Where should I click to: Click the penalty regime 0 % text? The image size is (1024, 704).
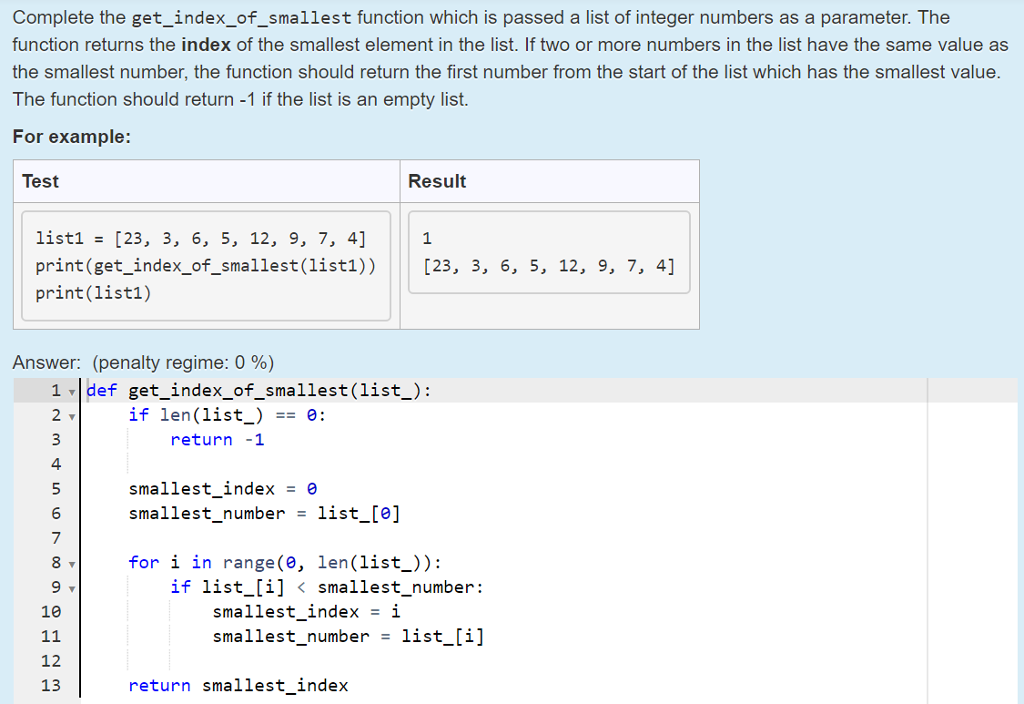point(183,362)
